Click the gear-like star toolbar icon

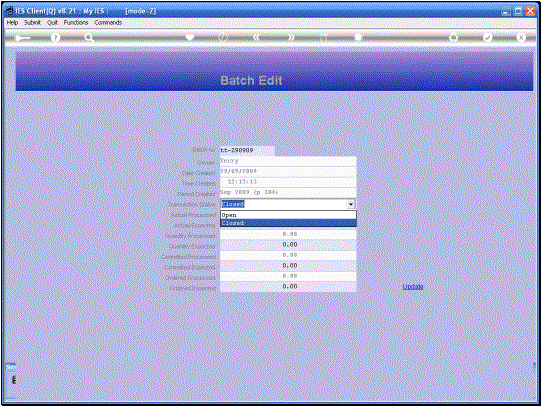click(453, 38)
